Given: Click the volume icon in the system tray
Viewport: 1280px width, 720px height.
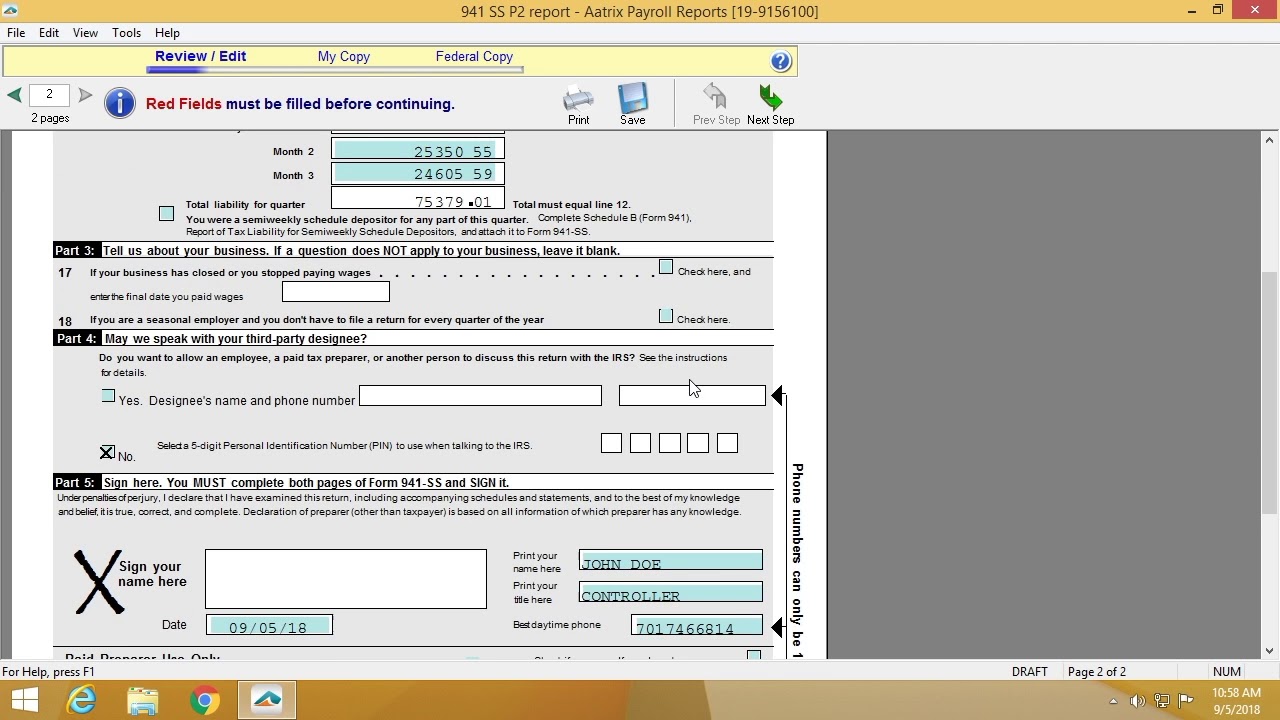Looking at the screenshot, I should coord(1137,701).
